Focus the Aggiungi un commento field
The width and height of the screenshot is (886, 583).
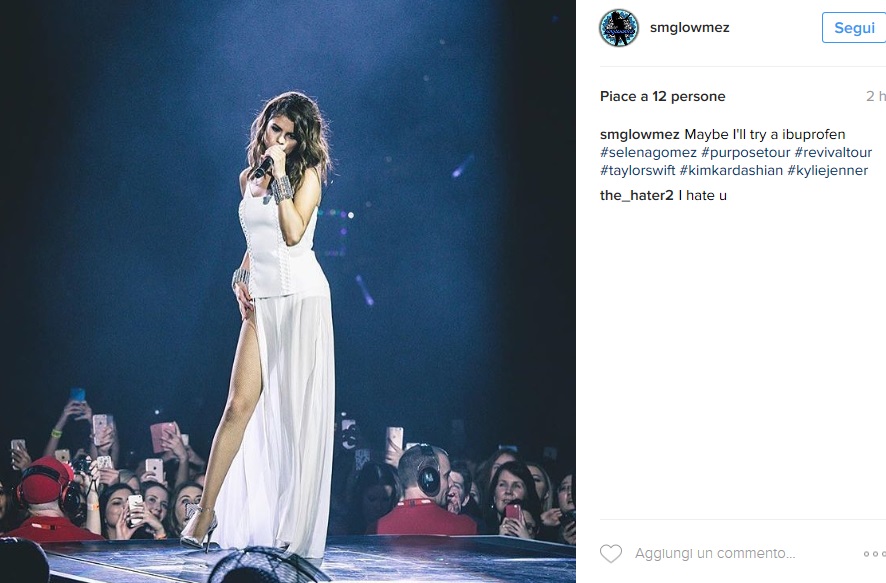tap(715, 554)
